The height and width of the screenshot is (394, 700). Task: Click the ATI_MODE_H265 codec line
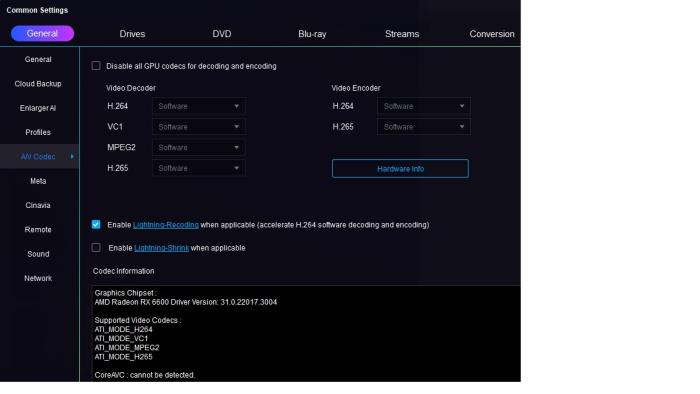coord(124,357)
